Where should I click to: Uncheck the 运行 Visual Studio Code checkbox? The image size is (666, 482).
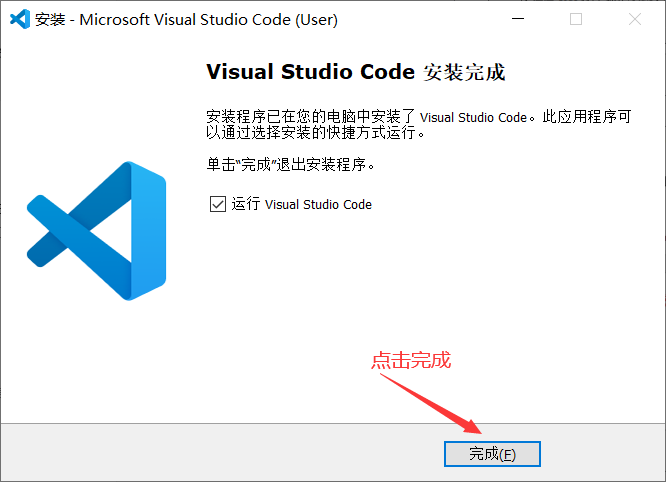click(217, 204)
